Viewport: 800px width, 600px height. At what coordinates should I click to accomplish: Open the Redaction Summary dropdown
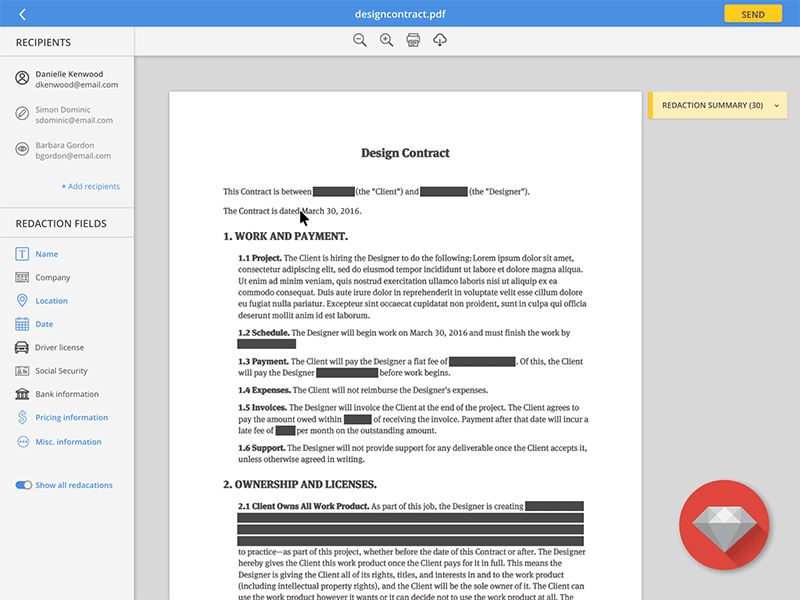(716, 104)
